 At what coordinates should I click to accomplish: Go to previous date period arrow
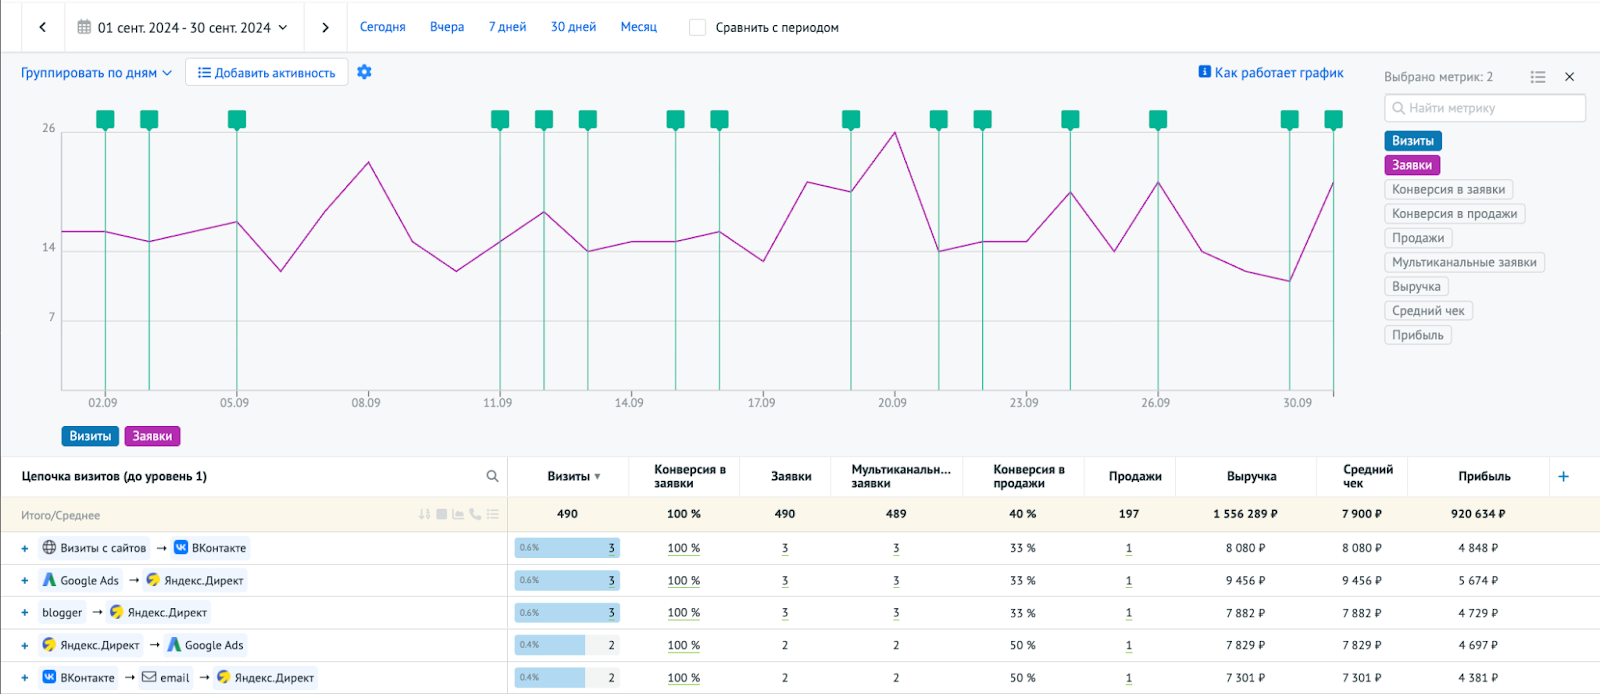pos(42,28)
